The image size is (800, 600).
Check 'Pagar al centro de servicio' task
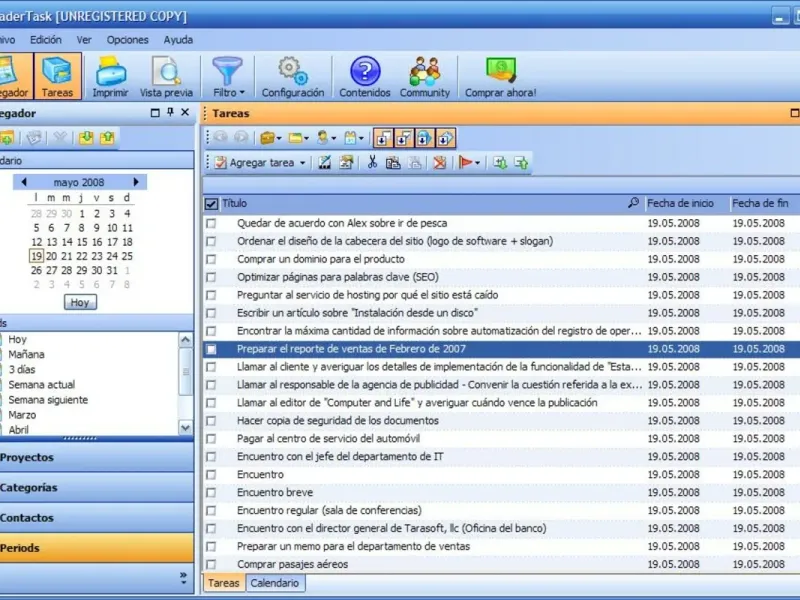(x=211, y=439)
